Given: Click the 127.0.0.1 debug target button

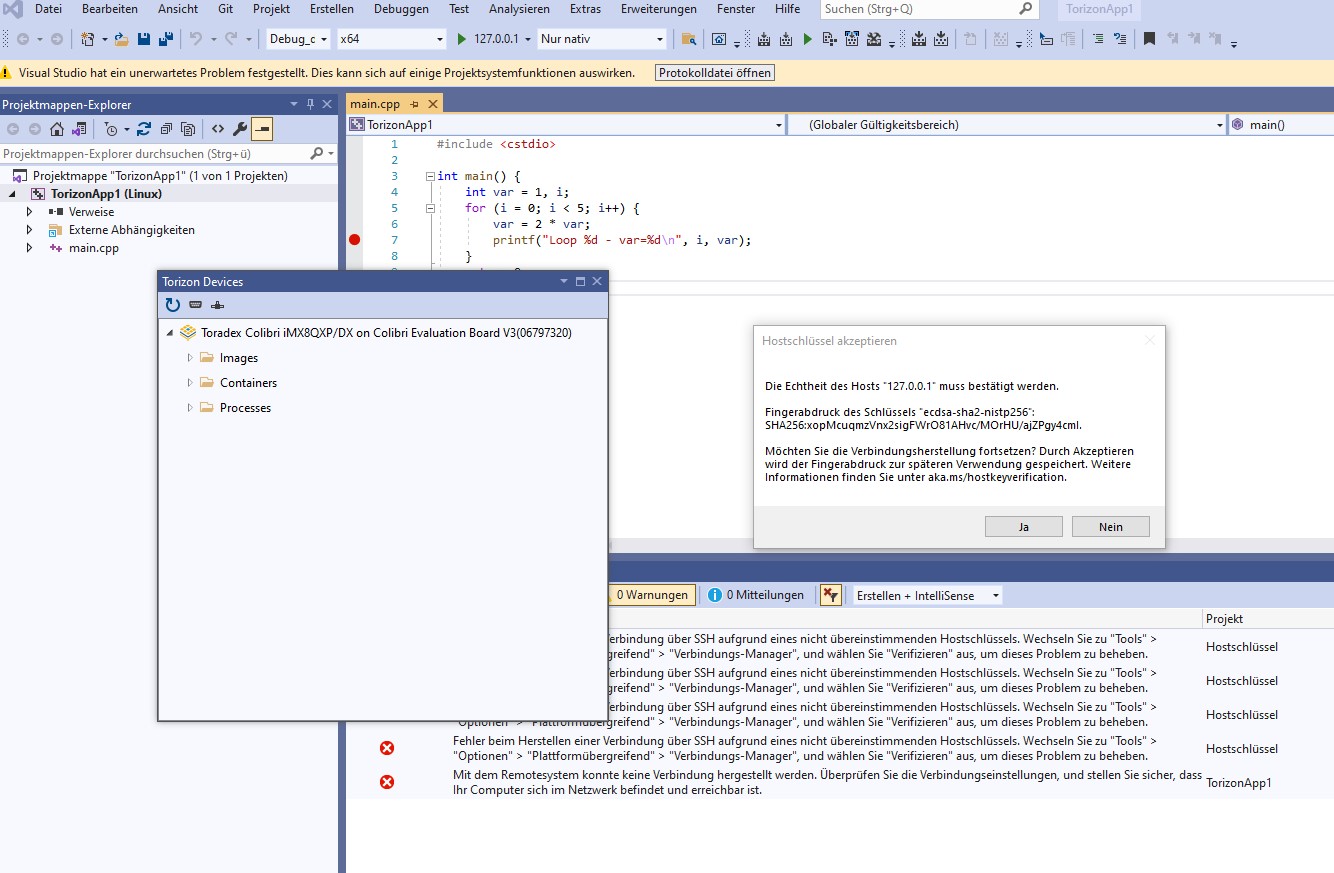Looking at the screenshot, I should (494, 39).
